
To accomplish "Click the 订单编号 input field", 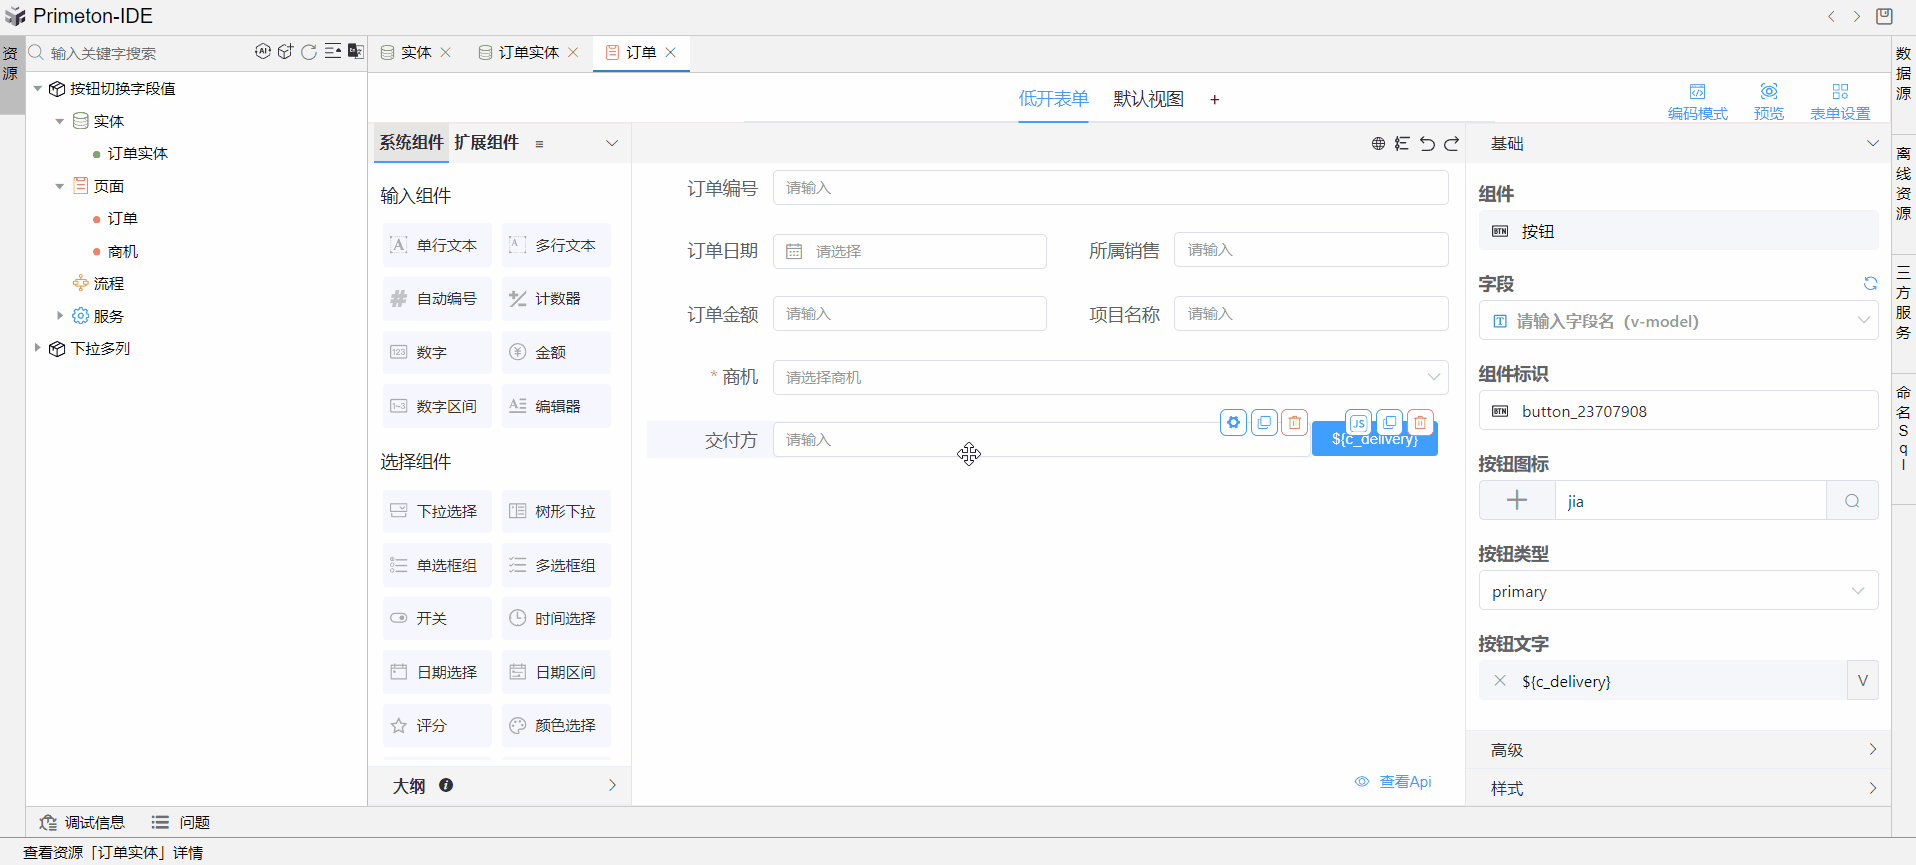I will (1110, 188).
